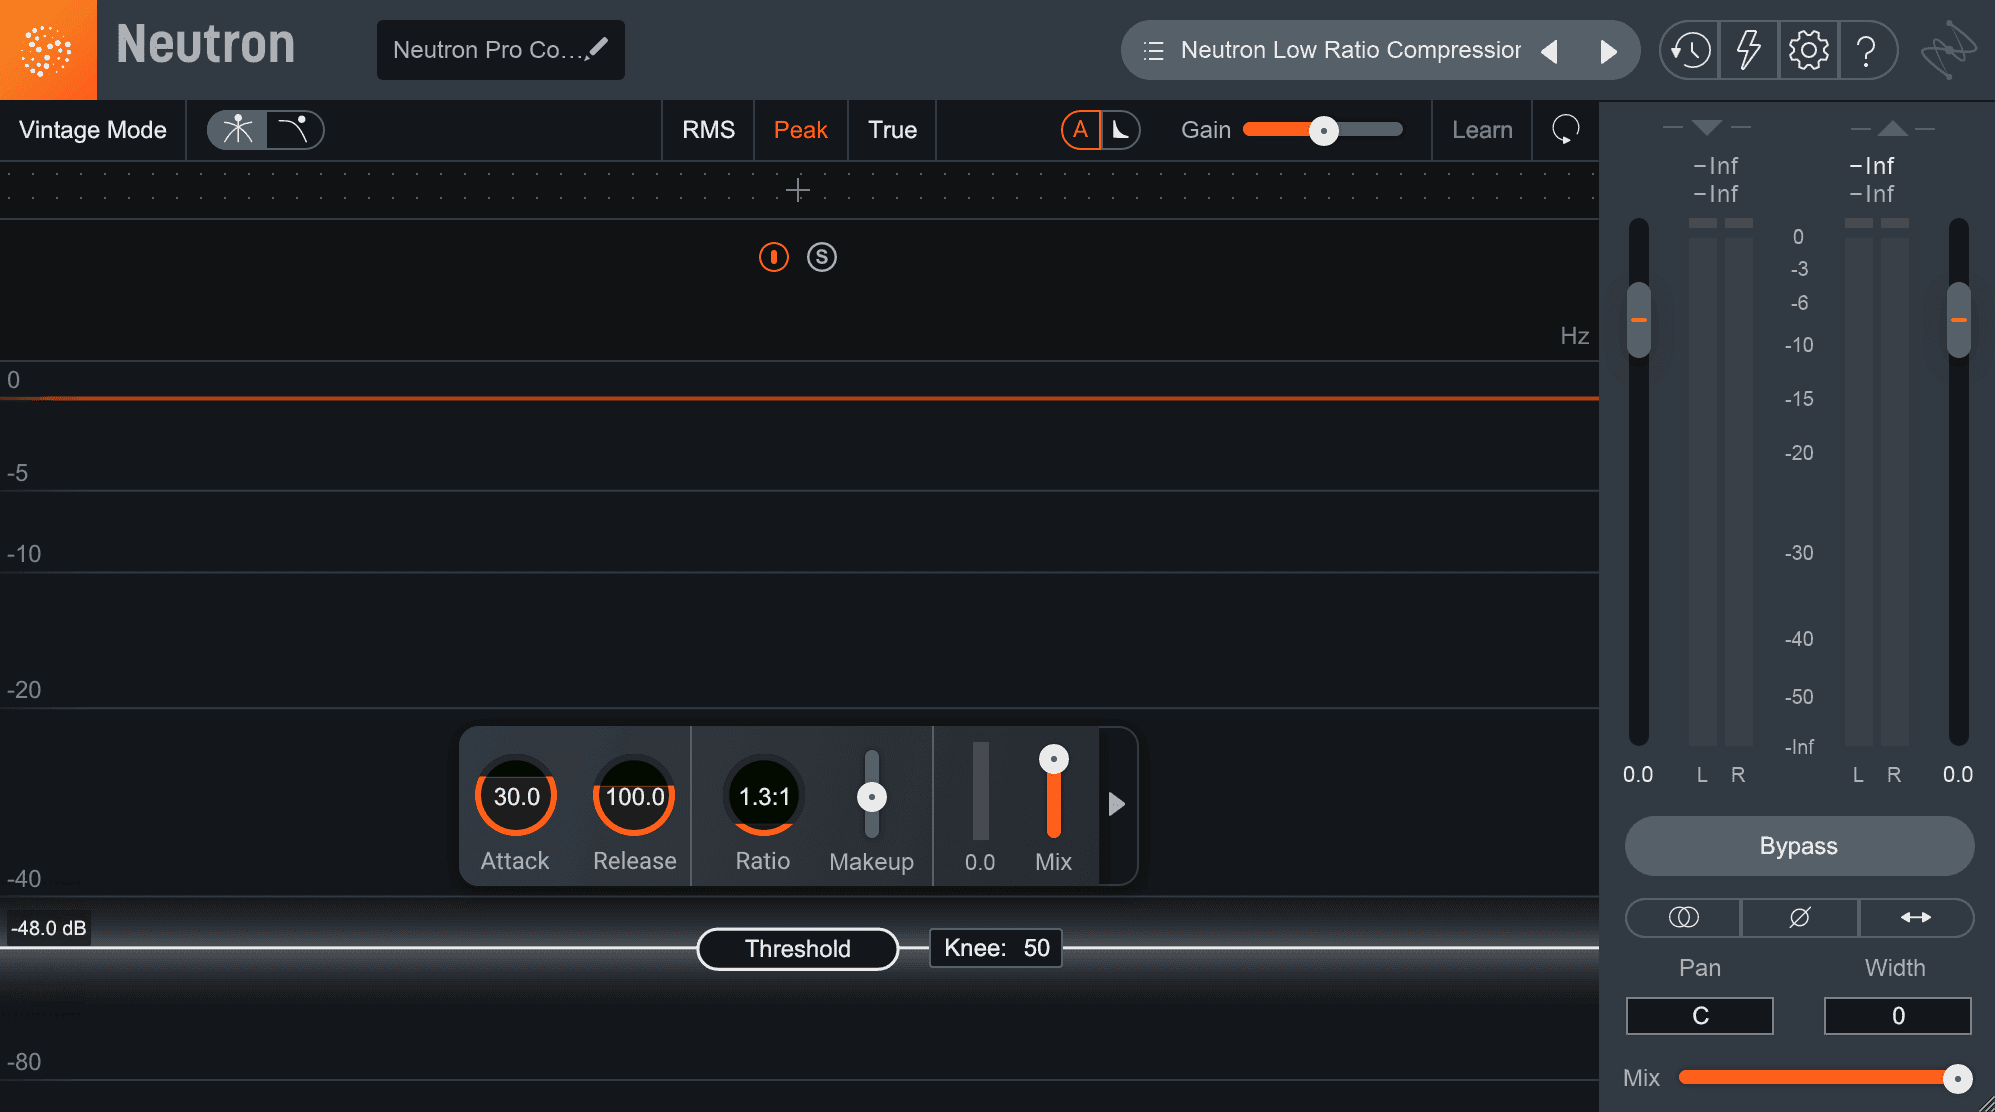Click the Width value field showing 0
The width and height of the screenshot is (1995, 1112).
pyautogui.click(x=1898, y=1016)
